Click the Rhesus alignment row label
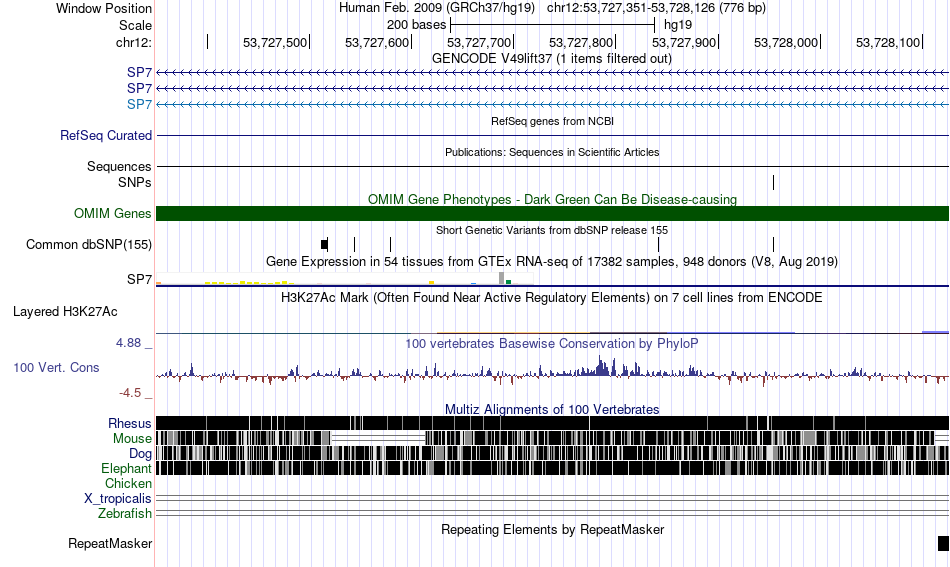Image resolution: width=950 pixels, height=567 pixels. coord(130,423)
